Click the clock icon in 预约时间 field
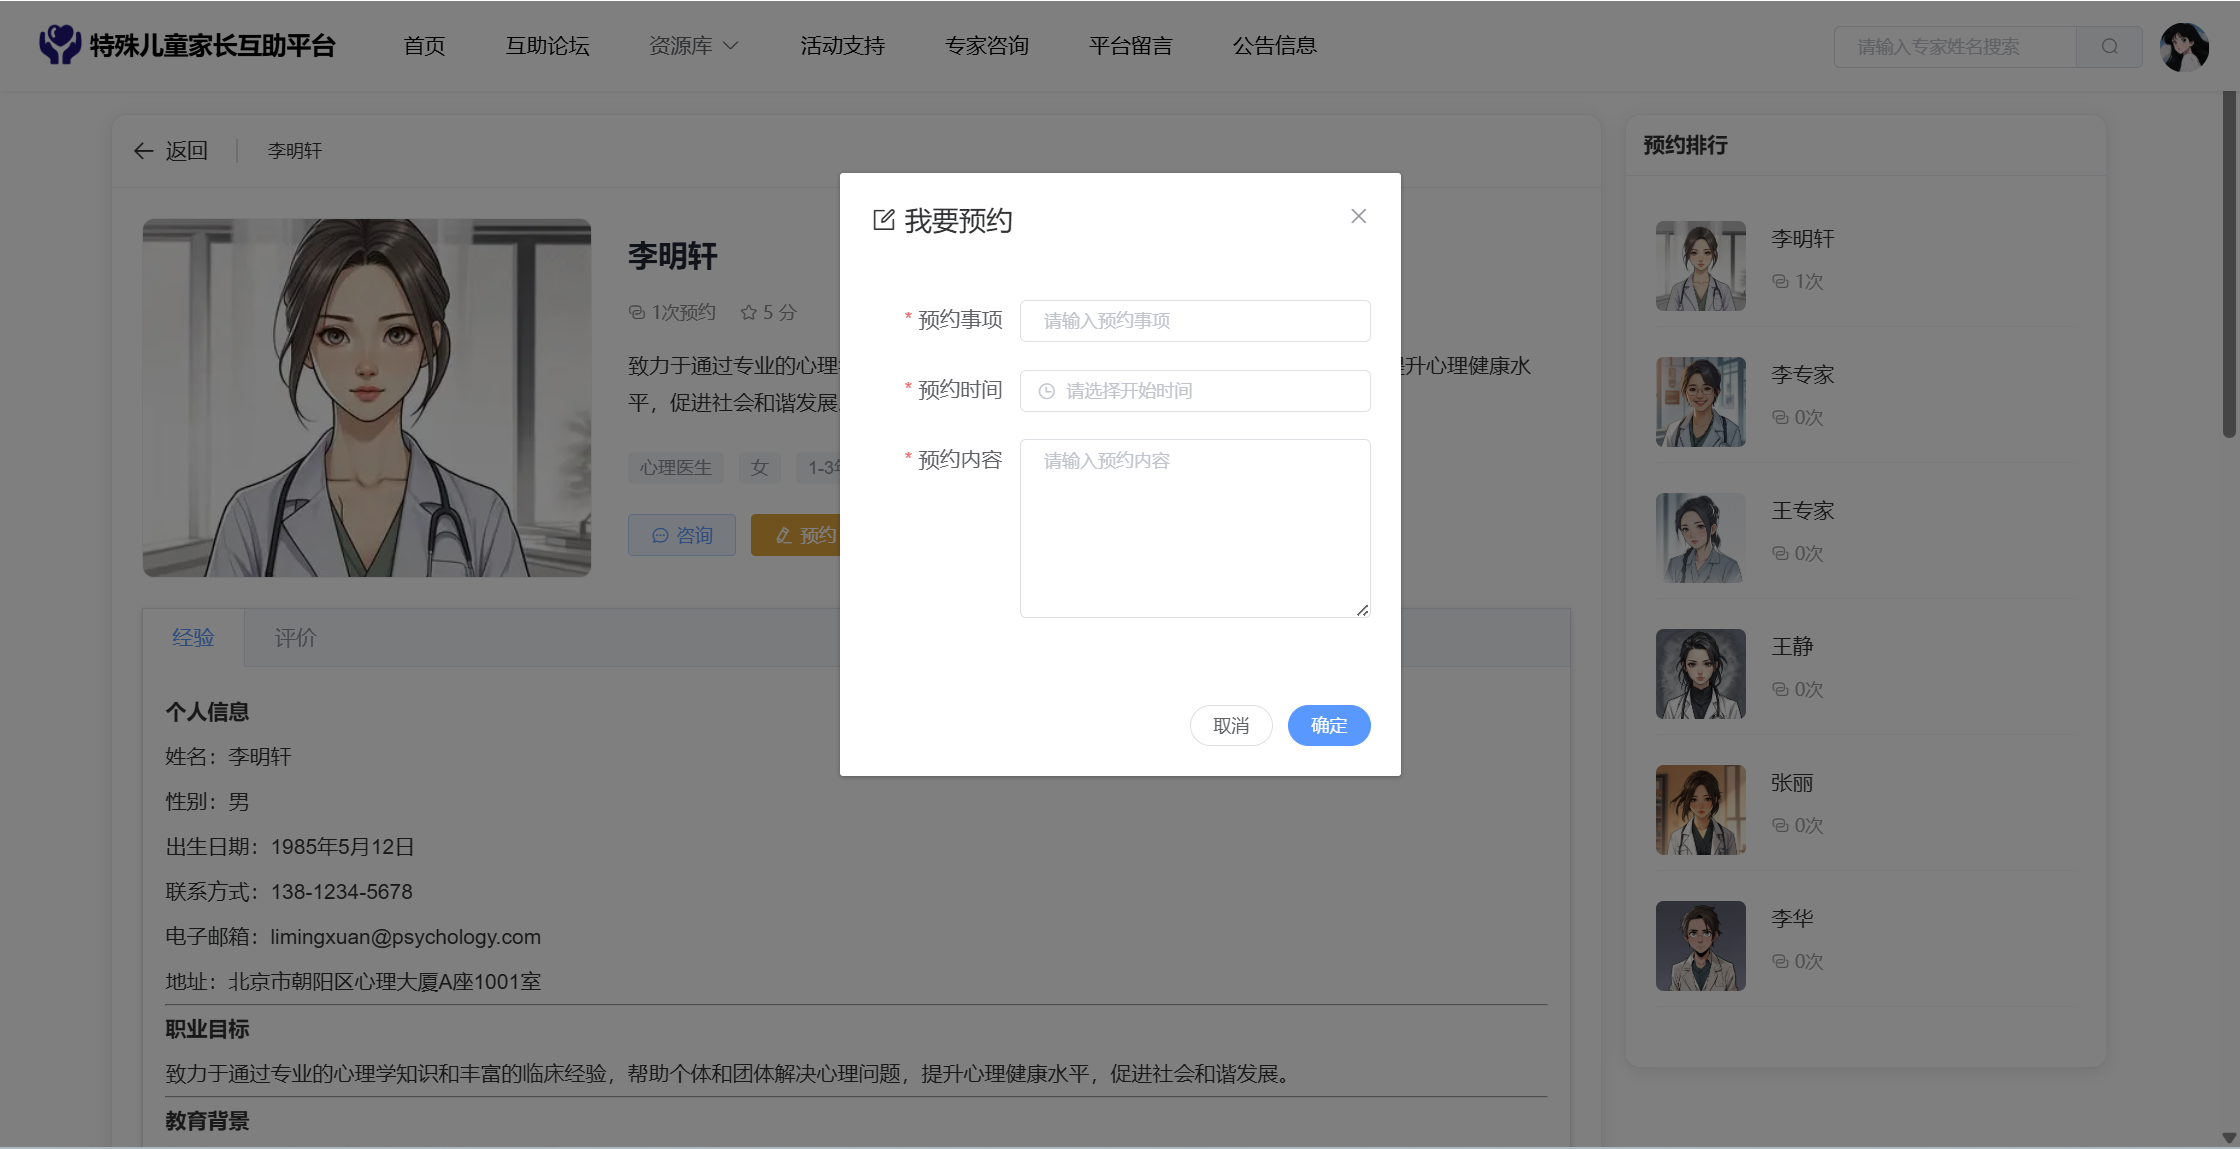 tap(1046, 391)
